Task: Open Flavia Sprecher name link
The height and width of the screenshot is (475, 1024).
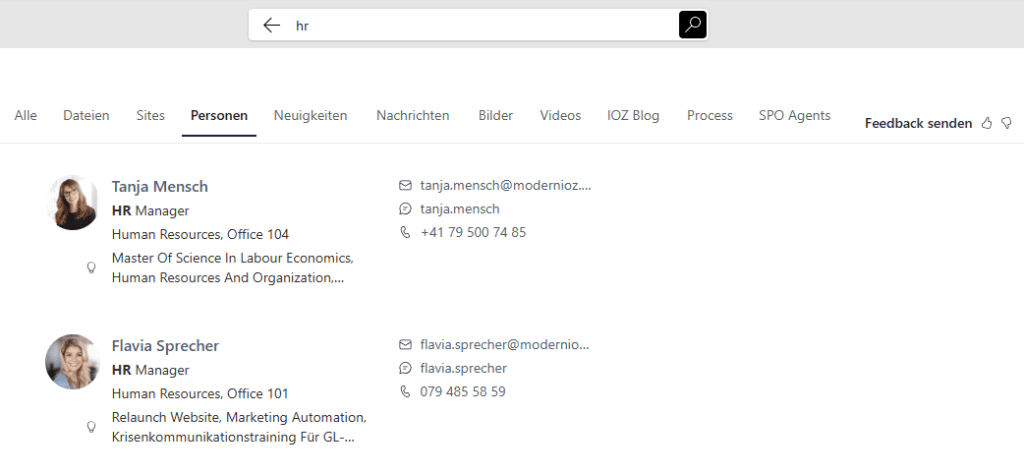Action: click(165, 346)
